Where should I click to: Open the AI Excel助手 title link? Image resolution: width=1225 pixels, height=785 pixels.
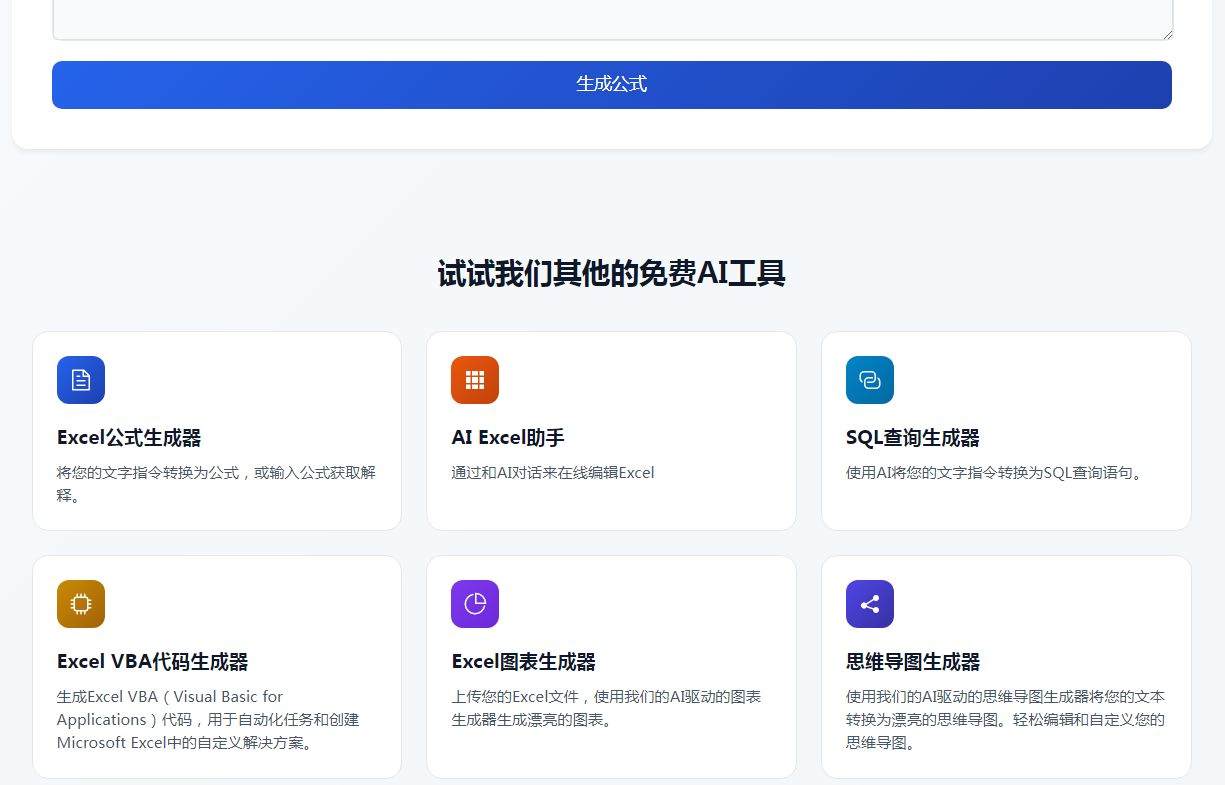pyautogui.click(x=508, y=438)
